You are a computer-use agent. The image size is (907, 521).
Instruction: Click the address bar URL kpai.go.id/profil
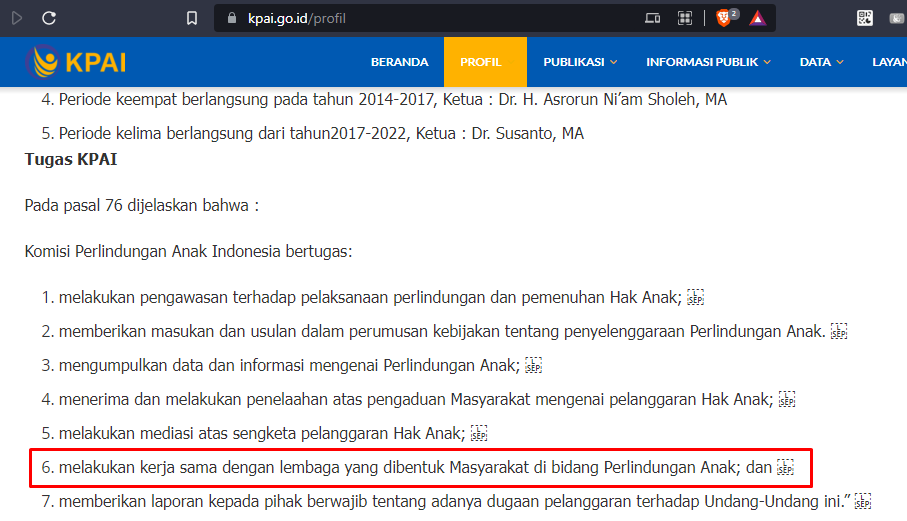click(x=297, y=19)
